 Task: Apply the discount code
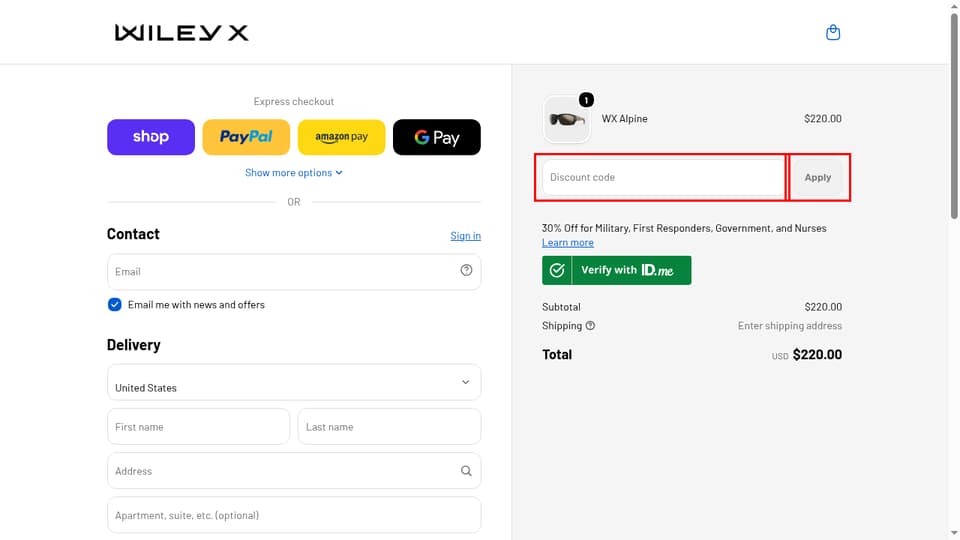pyautogui.click(x=817, y=178)
